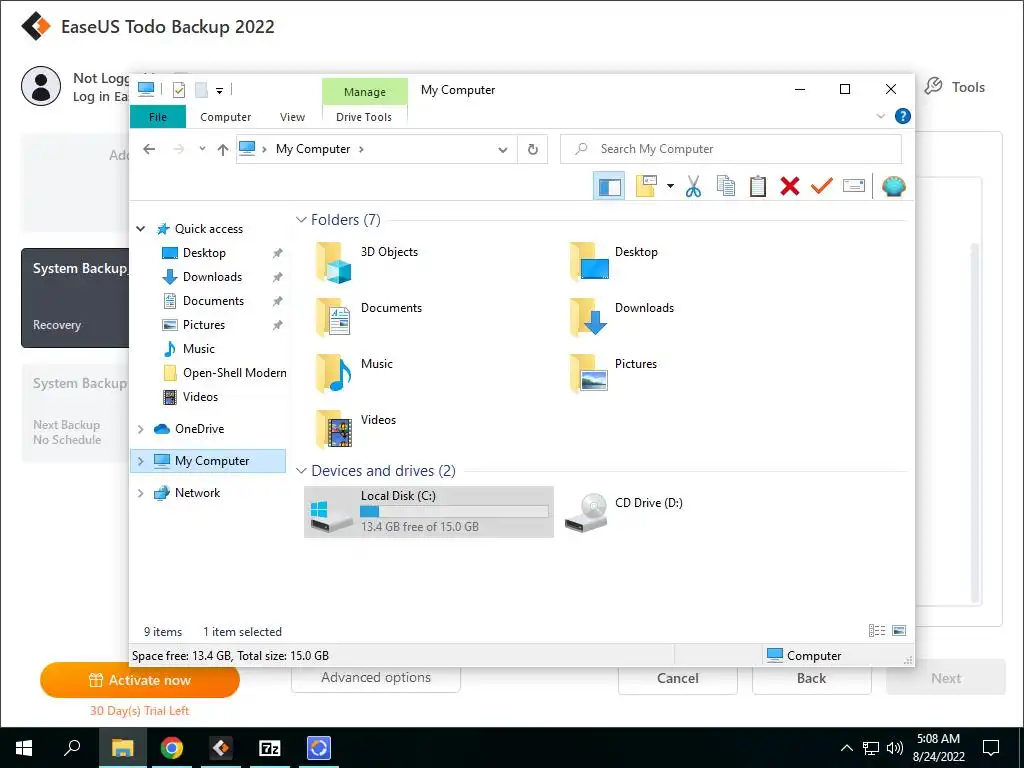1024x768 pixels.
Task: Open Chrome from the taskbar
Action: click(172, 748)
